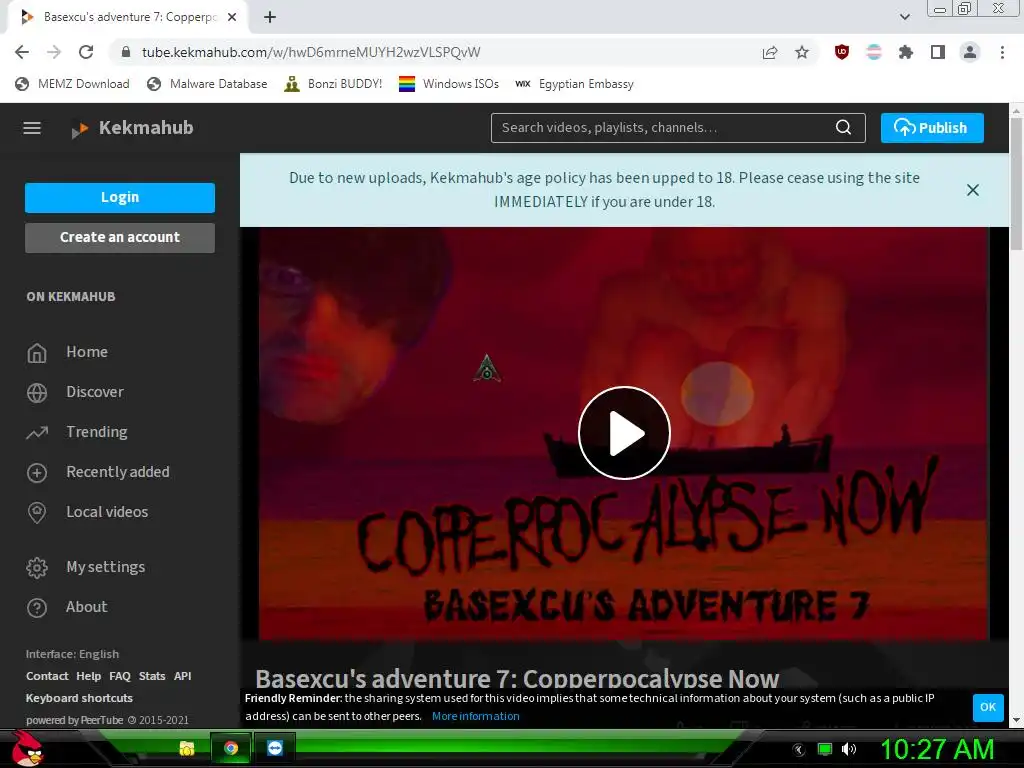
Task: Click the Angry Birds start button
Action: coord(27,748)
